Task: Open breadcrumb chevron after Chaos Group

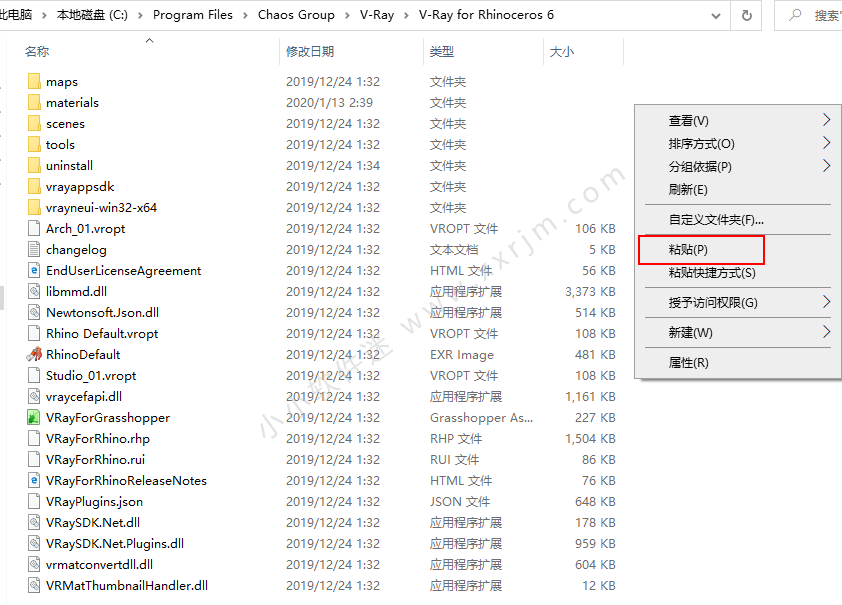Action: pos(347,16)
